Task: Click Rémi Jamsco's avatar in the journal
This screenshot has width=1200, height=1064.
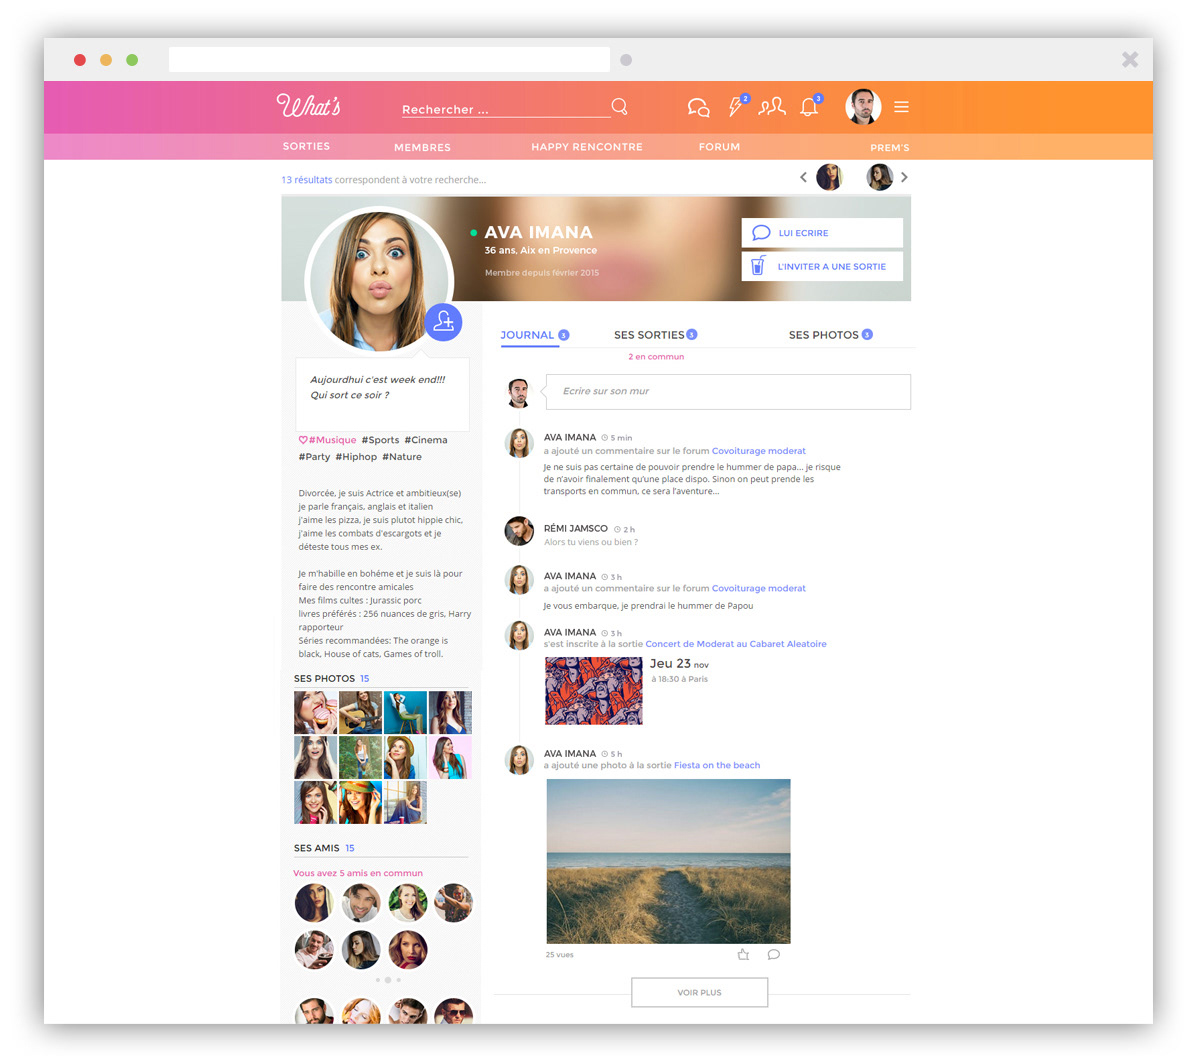Action: 519,531
